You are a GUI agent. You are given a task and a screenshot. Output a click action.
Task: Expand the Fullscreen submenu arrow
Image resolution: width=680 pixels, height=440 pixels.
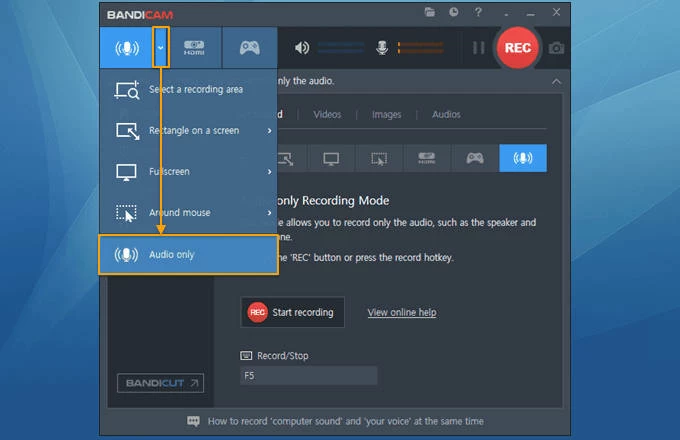click(x=269, y=172)
